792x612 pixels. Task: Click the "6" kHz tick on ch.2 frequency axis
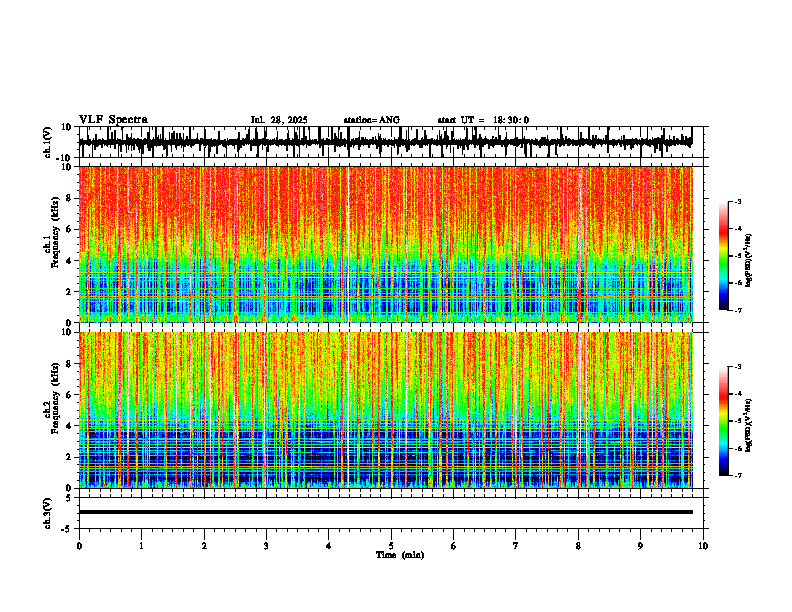[69, 395]
